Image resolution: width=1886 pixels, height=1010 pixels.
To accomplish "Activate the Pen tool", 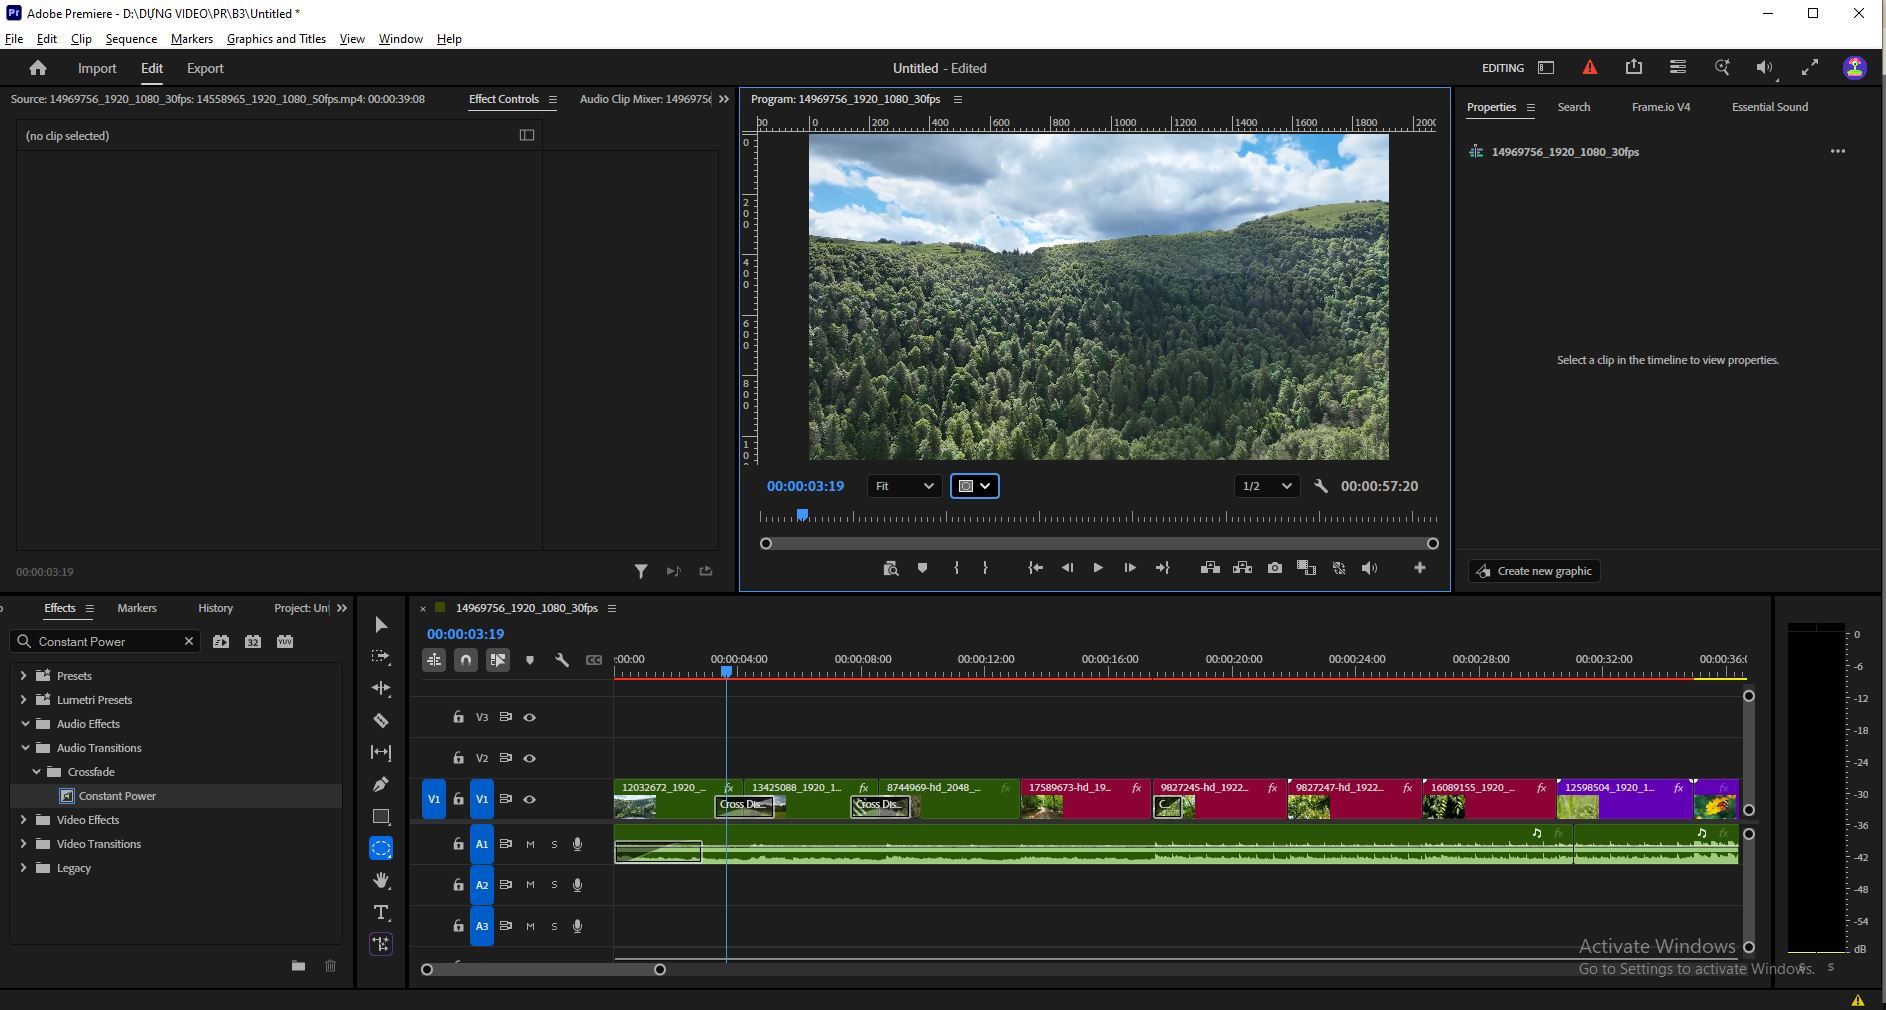I will [x=381, y=785].
